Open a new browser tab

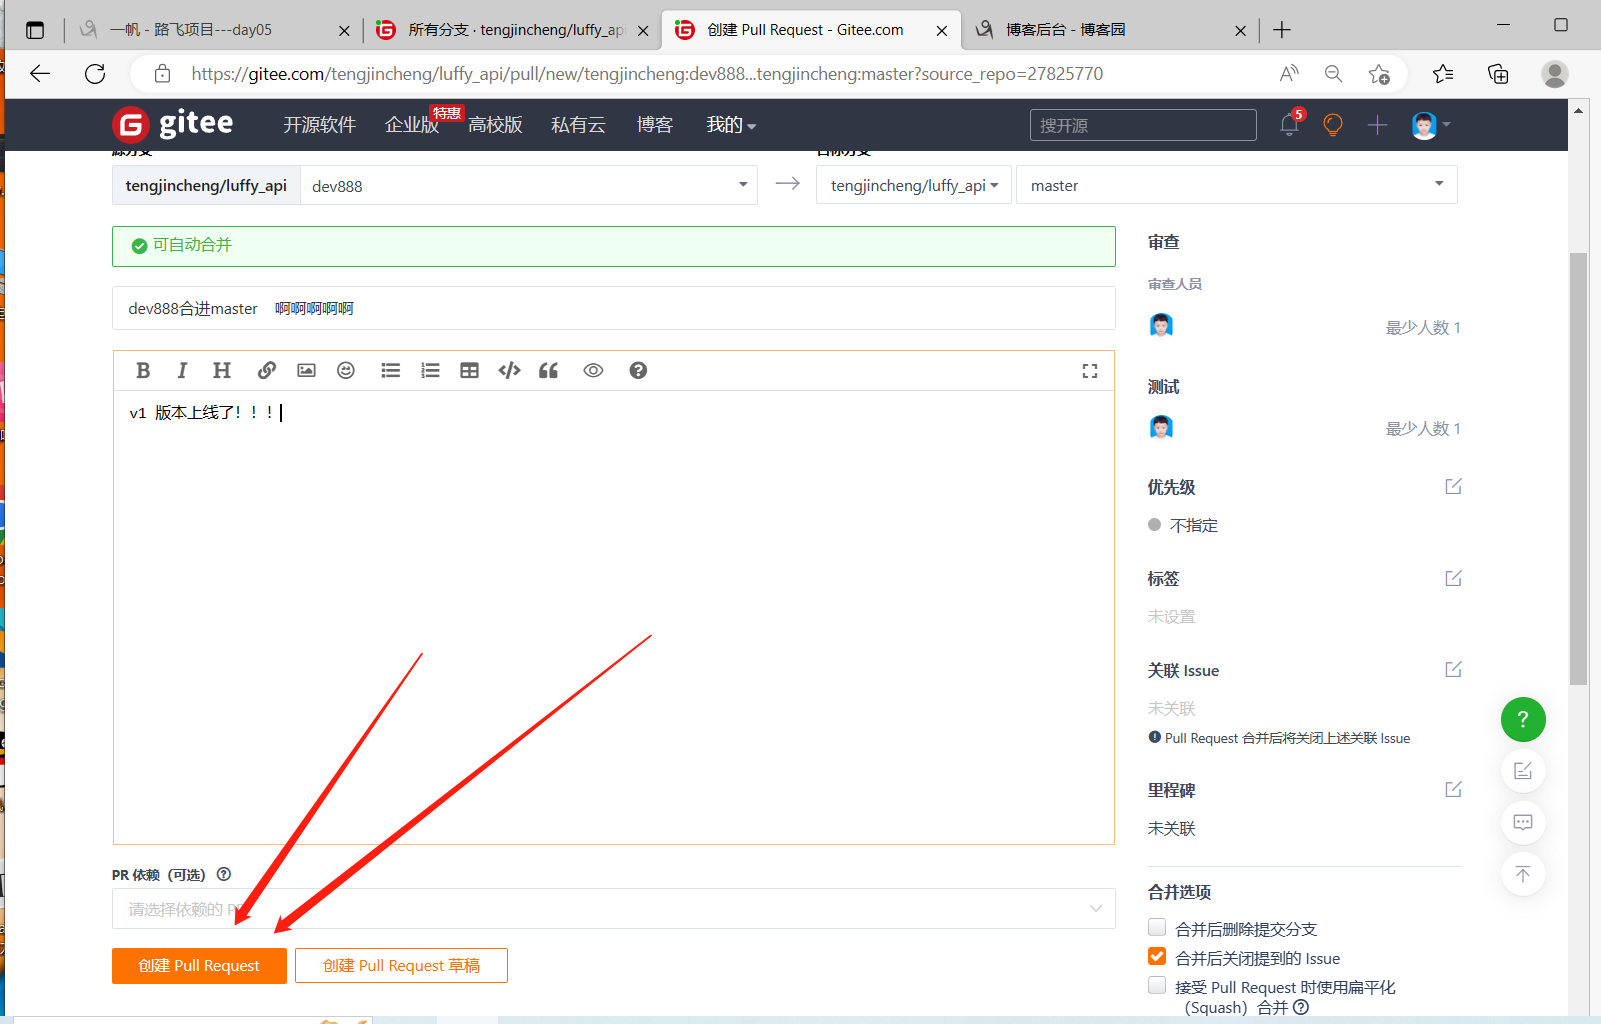tap(1282, 30)
